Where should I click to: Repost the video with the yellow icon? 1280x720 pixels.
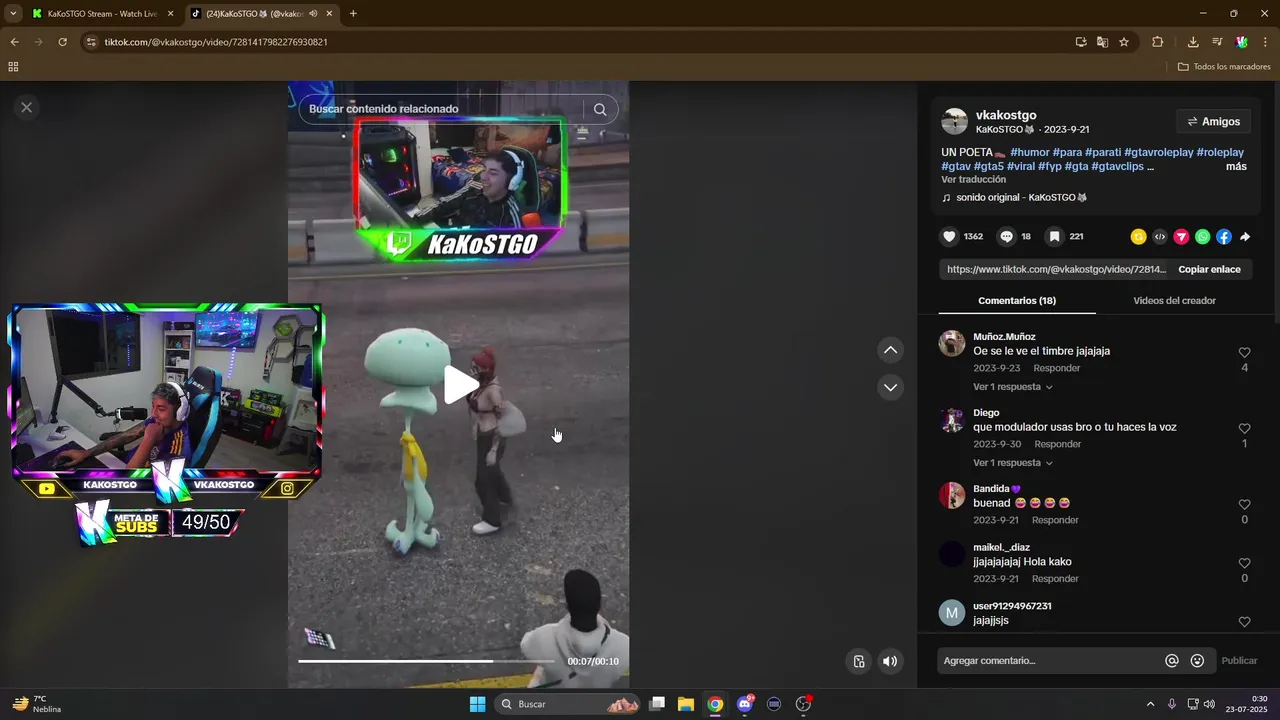click(1138, 237)
